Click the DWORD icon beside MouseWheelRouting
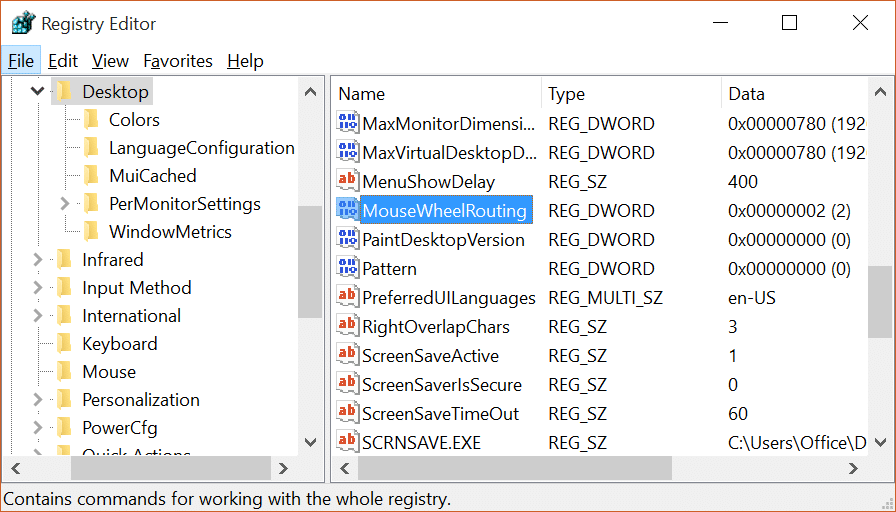 click(347, 210)
